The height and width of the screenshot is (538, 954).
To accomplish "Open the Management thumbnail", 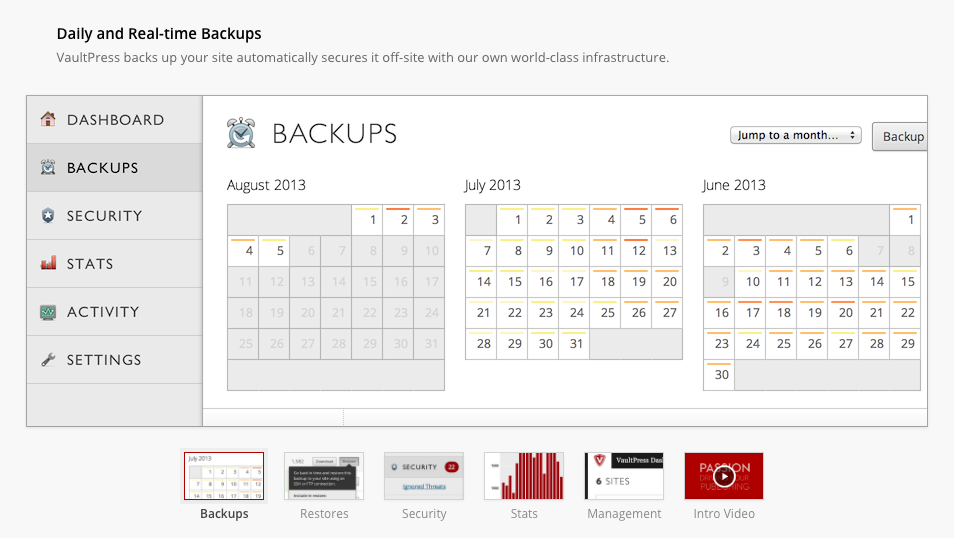I will pos(624,476).
